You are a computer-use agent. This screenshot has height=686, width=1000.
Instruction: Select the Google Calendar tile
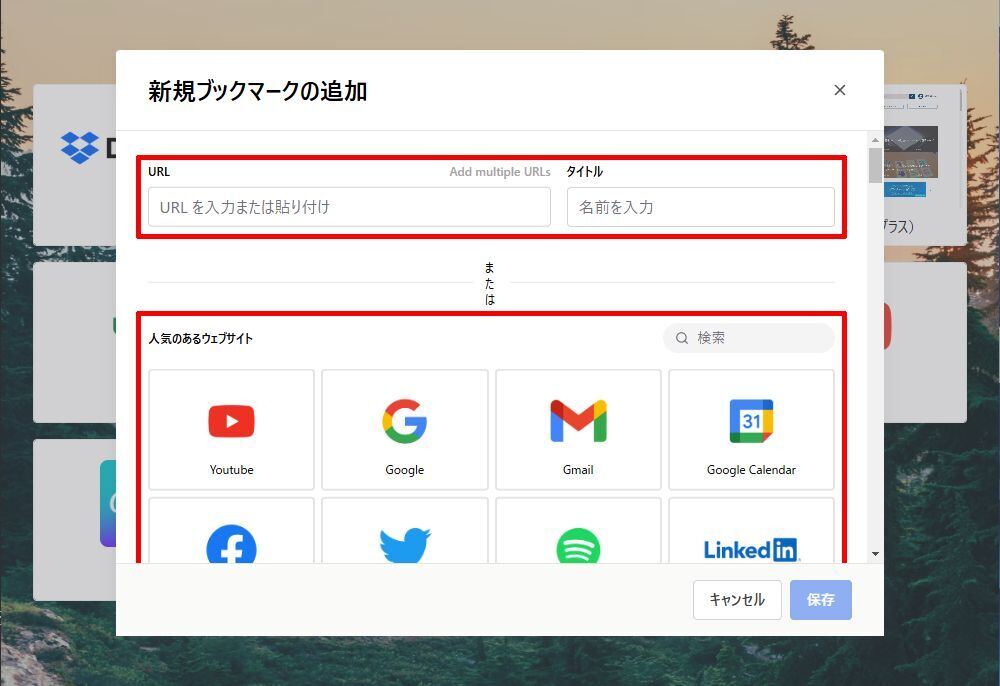pos(751,430)
